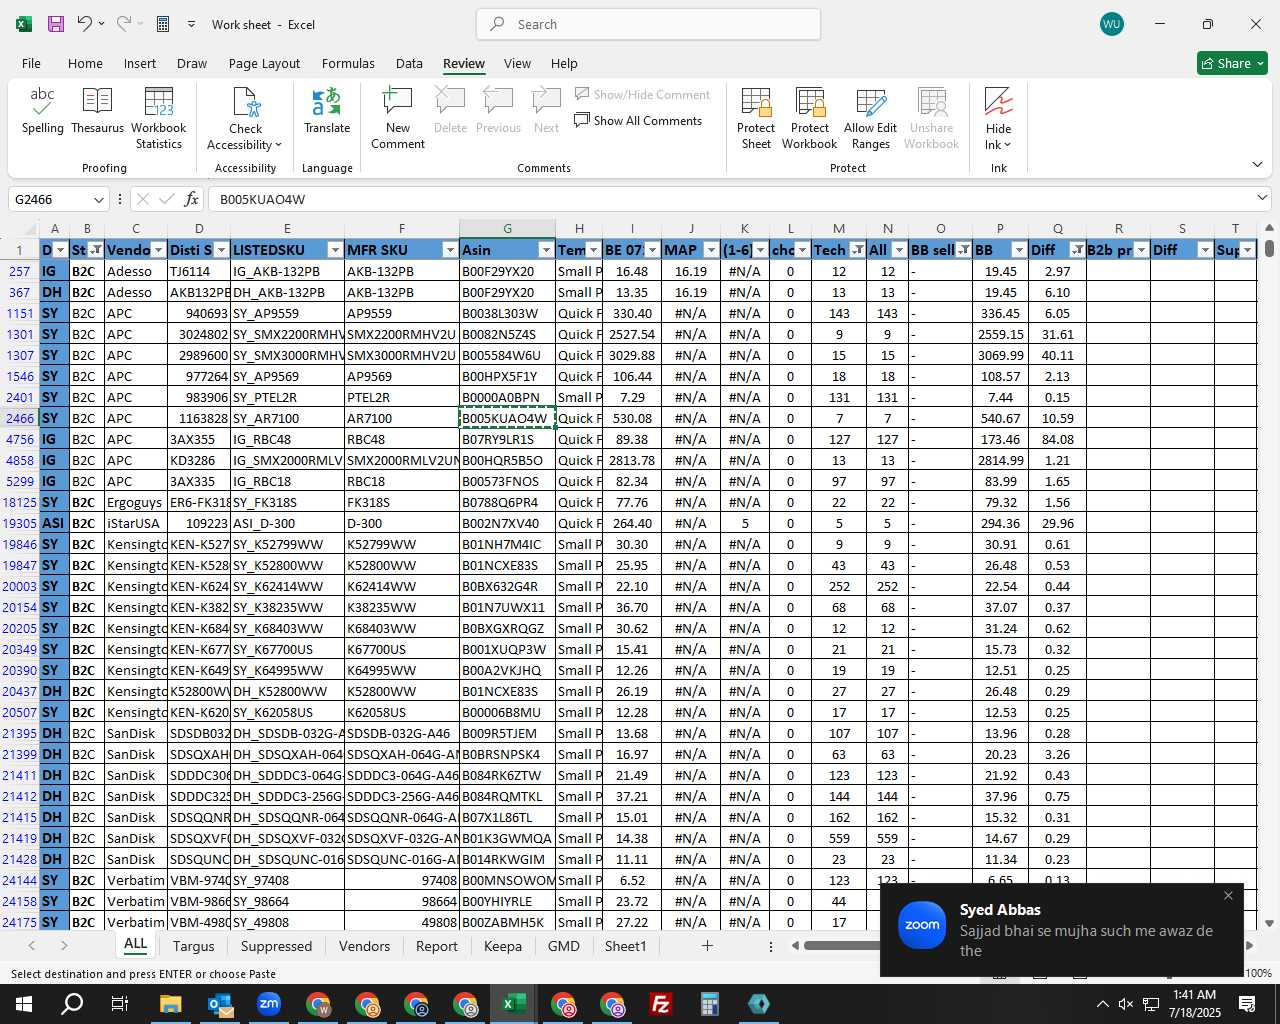This screenshot has width=1280, height=1024.
Task: Open the Zoom message from Syed Abbas
Action: click(1062, 930)
